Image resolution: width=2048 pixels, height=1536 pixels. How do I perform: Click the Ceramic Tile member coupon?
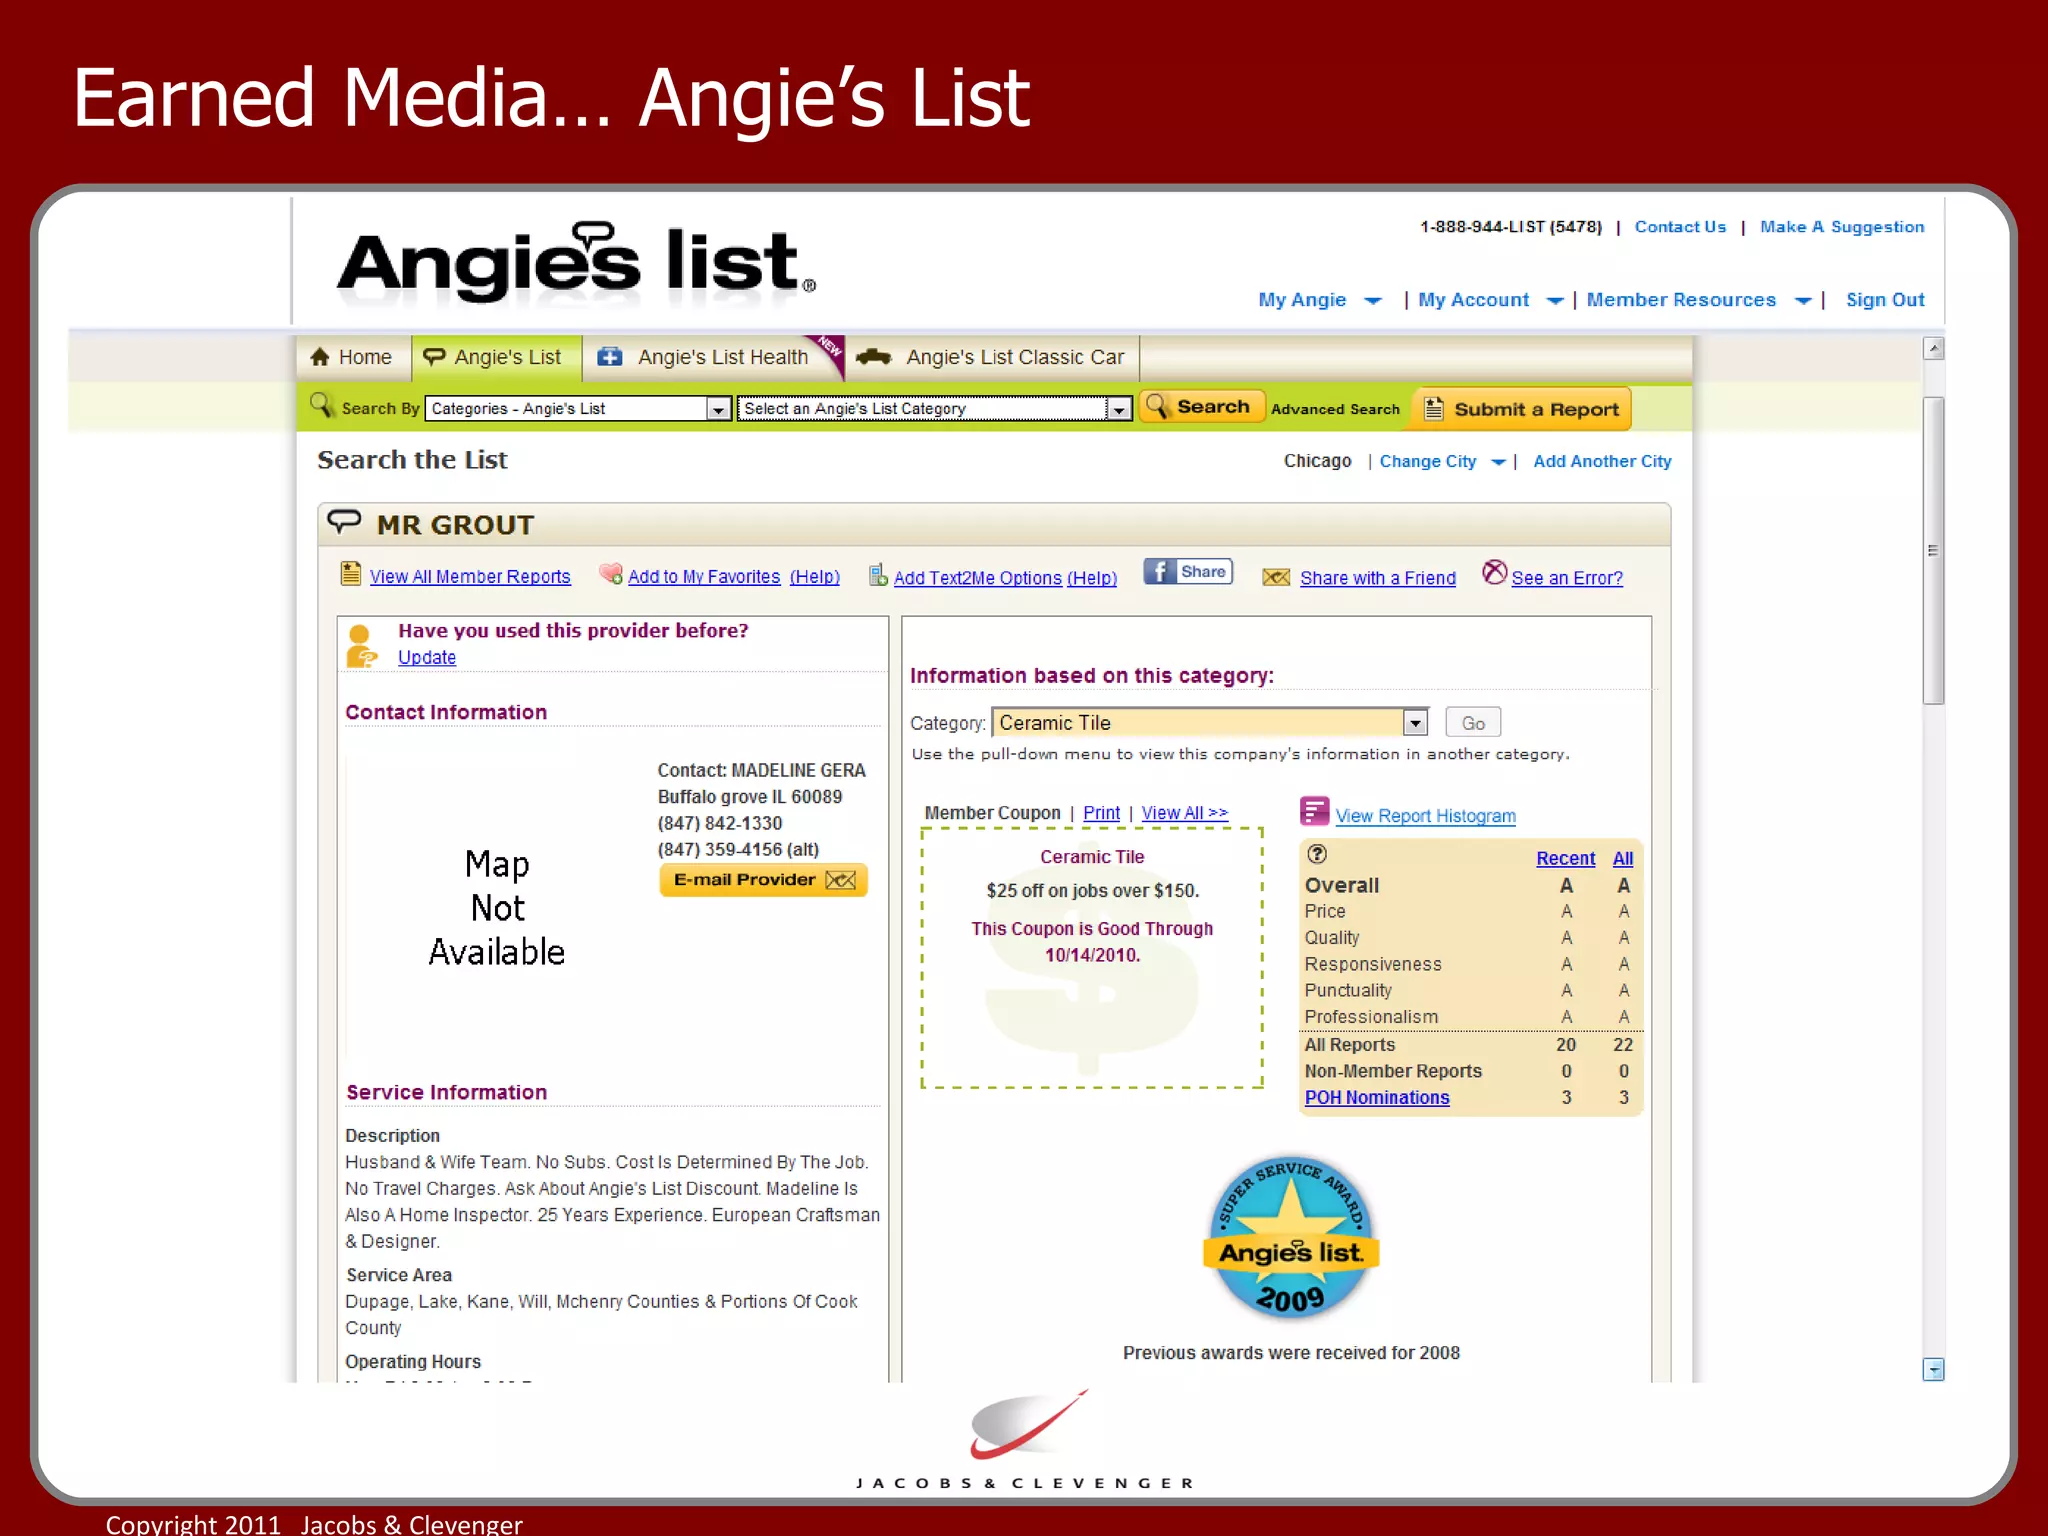point(1091,958)
